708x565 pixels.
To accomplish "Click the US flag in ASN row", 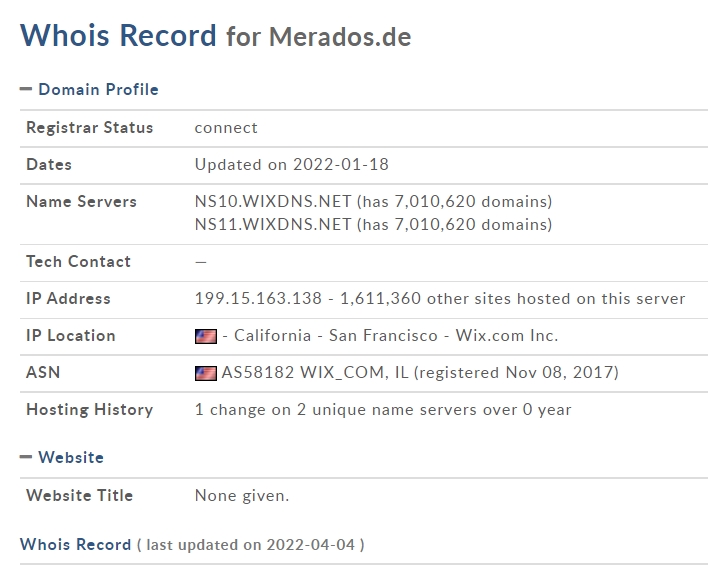I will coord(206,373).
